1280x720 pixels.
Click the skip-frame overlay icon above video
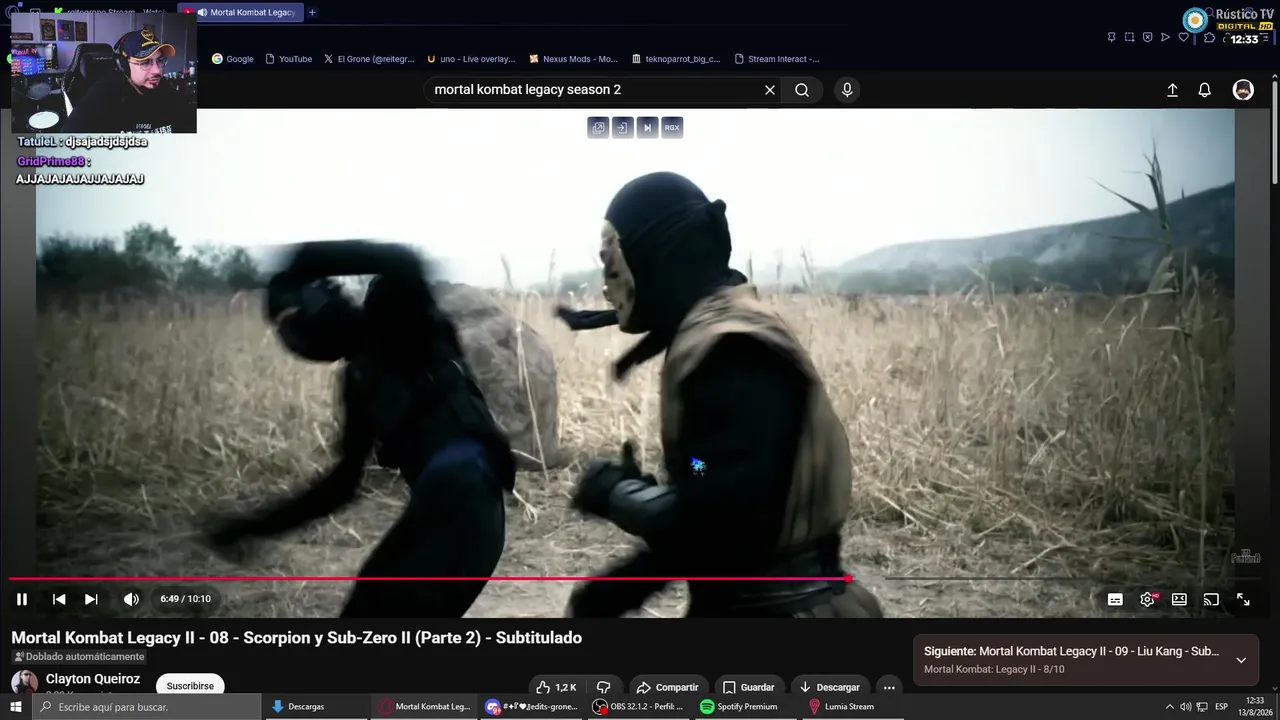click(647, 127)
